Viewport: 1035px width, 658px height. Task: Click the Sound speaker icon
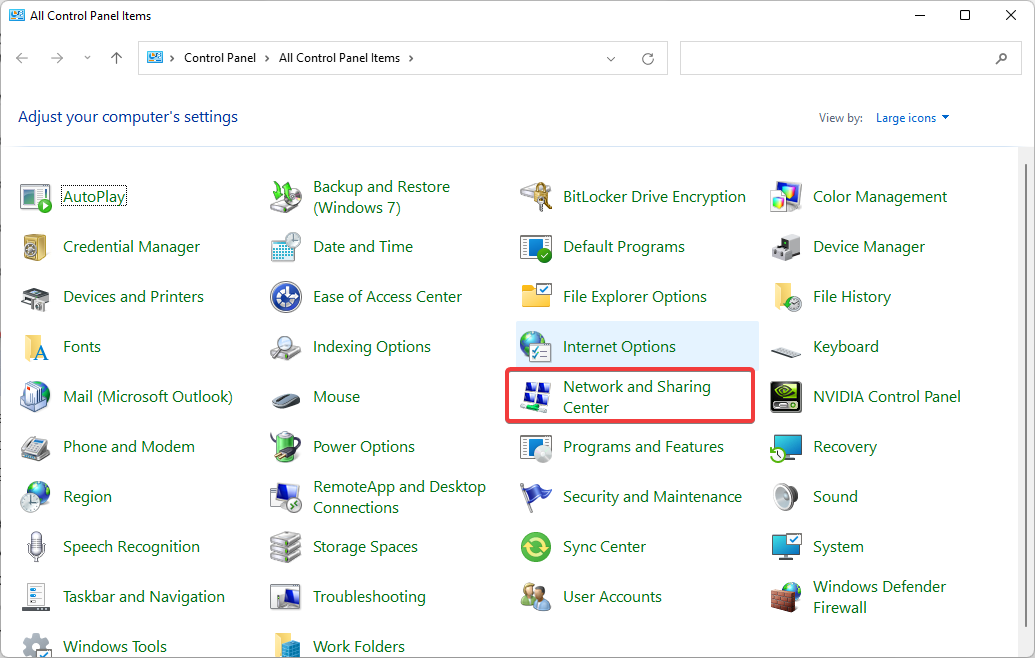tap(786, 497)
